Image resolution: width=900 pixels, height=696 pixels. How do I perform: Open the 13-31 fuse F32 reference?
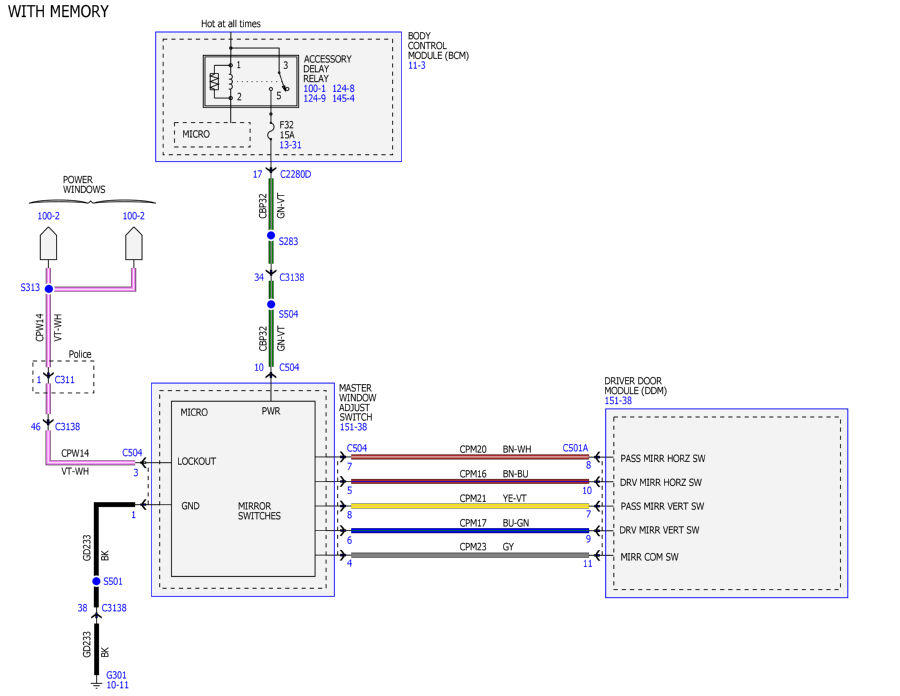point(290,145)
